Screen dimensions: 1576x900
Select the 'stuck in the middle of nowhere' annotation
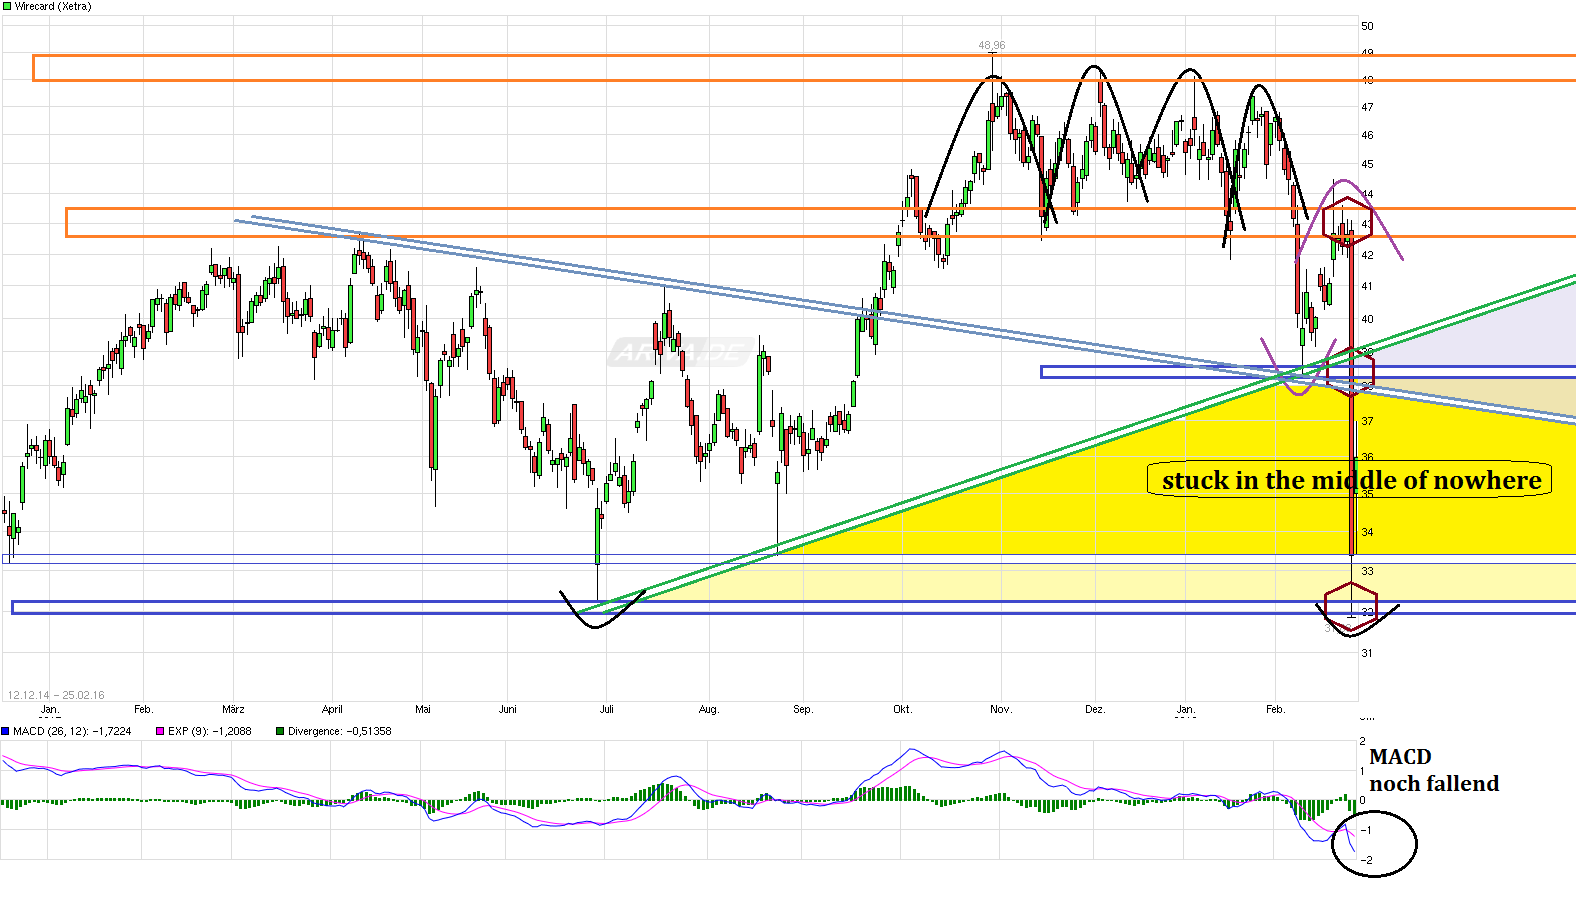1351,480
